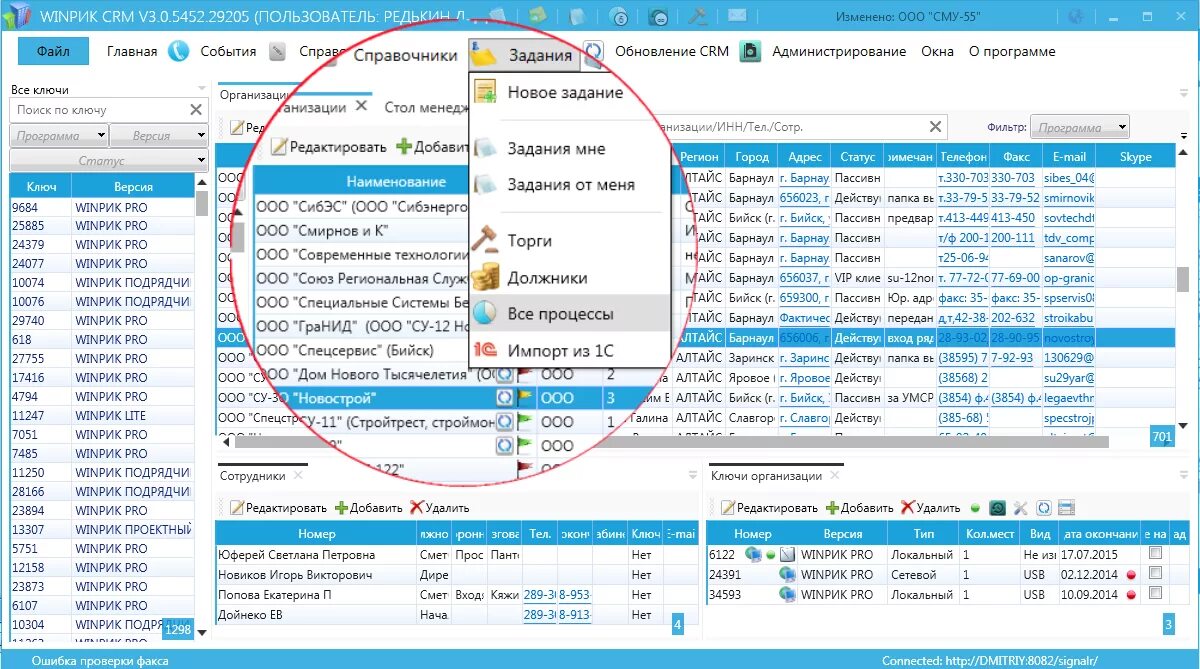This screenshot has height=669, width=1200.
Task: Click the Administration green icon
Action: tap(750, 52)
